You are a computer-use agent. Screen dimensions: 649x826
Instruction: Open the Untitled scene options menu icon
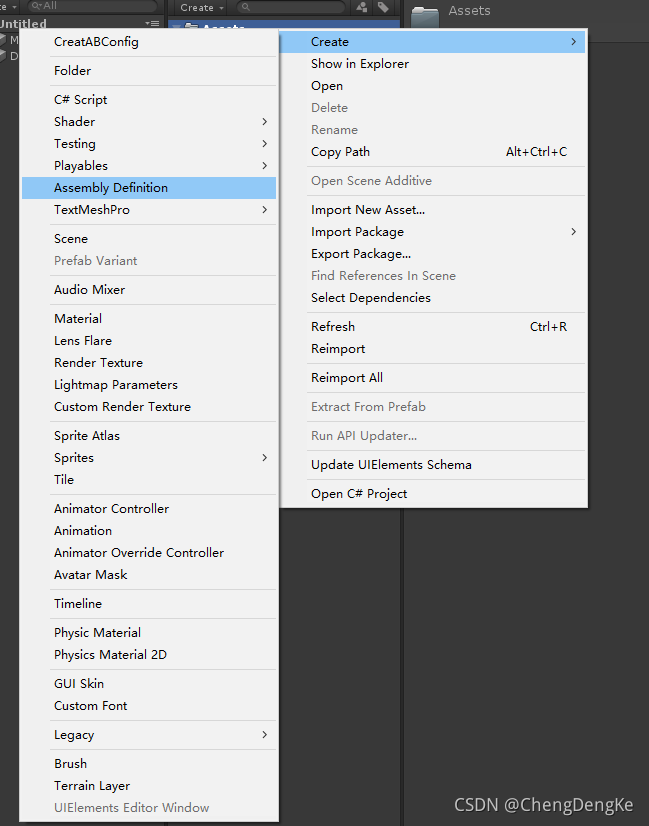tap(152, 23)
